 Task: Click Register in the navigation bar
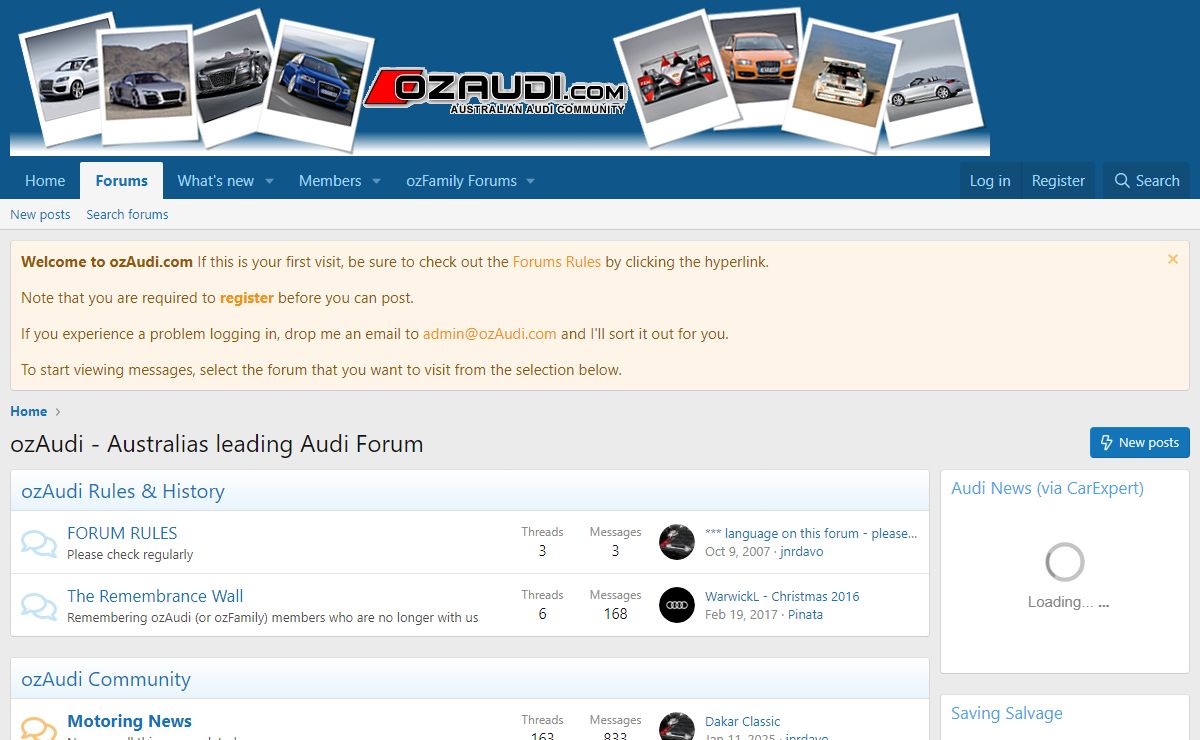tap(1058, 181)
